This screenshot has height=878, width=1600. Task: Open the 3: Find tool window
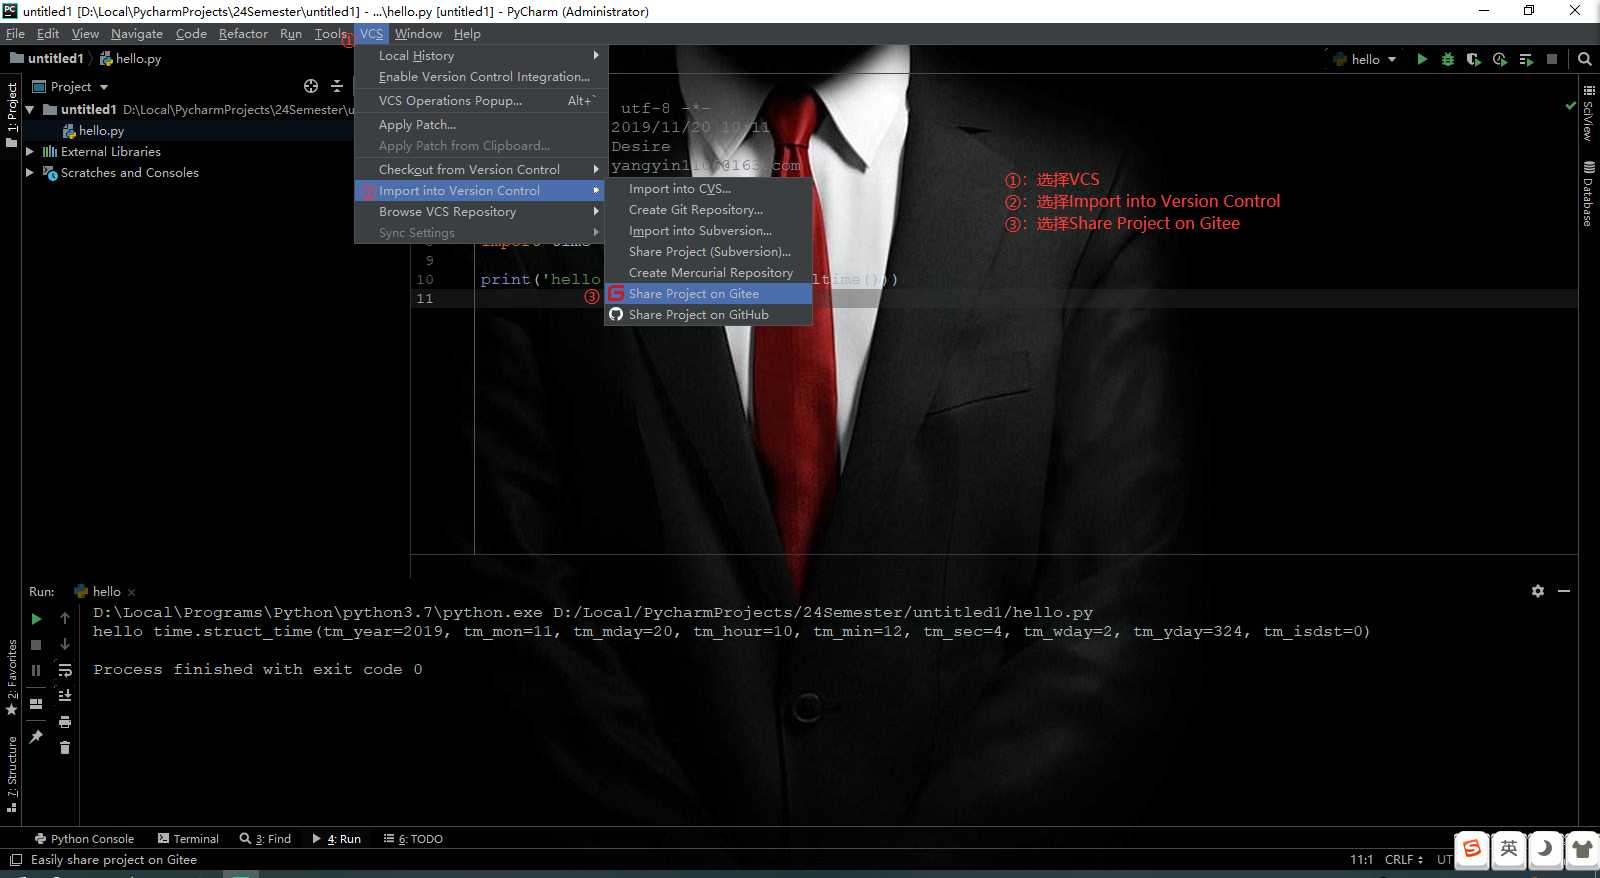point(265,839)
